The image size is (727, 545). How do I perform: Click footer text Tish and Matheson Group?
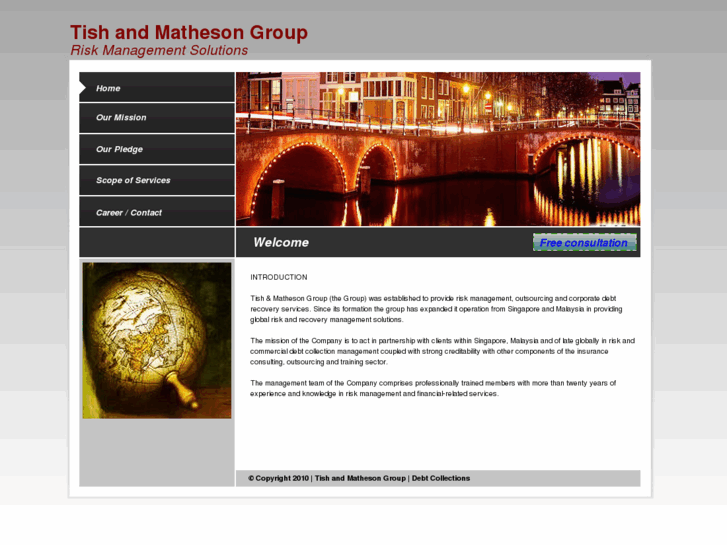360,478
